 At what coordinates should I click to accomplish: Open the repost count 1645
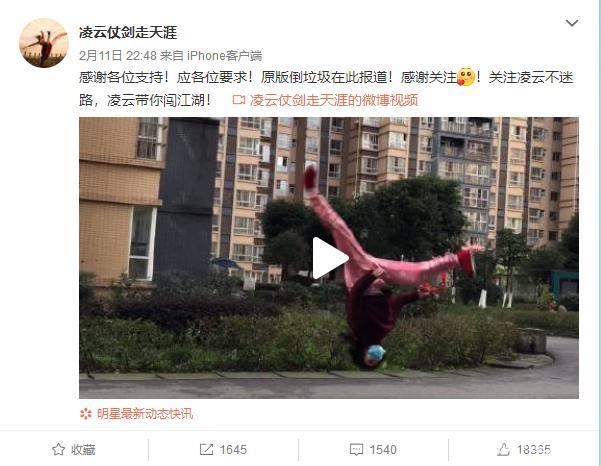coord(233,450)
